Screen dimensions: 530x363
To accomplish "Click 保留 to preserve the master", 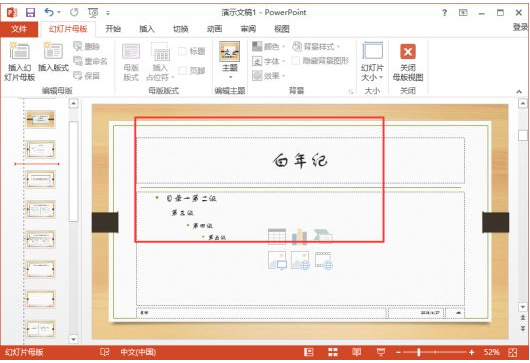I will point(87,76).
